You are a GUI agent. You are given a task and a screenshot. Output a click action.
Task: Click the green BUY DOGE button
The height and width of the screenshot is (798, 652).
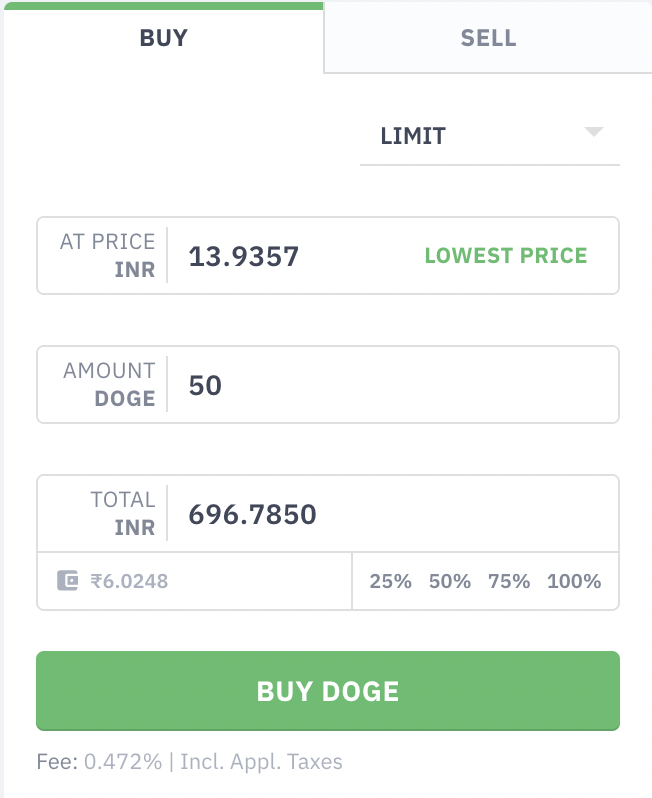pos(328,691)
